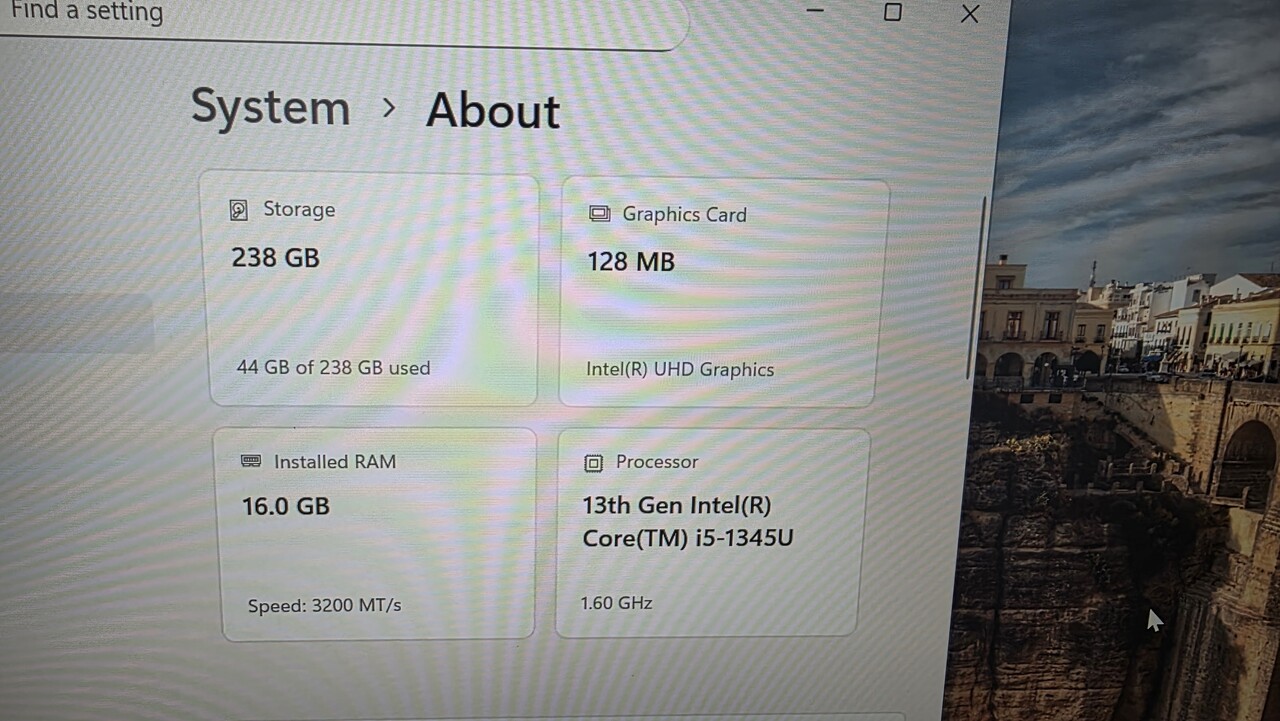Click the Installed RAM memory icon

click(x=251, y=461)
